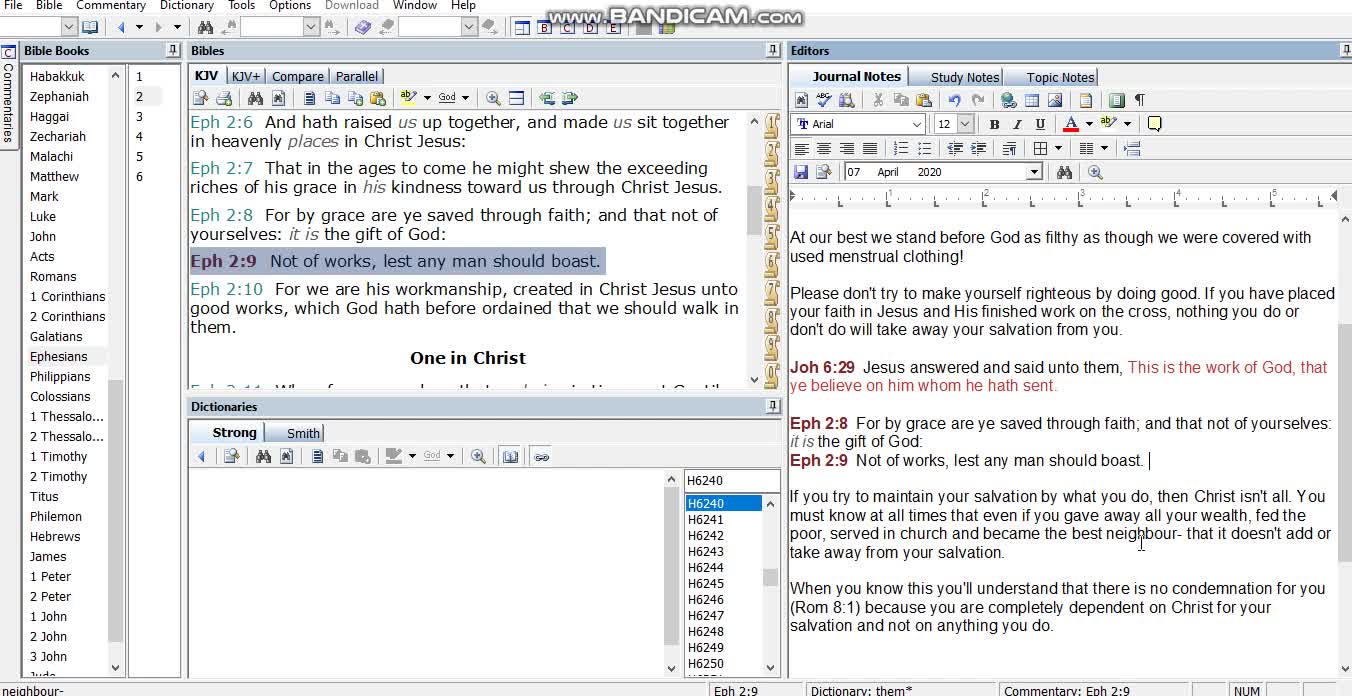Click the zoom magnifier in editor toolbar
The width and height of the screenshot is (1352, 696).
coord(1095,172)
